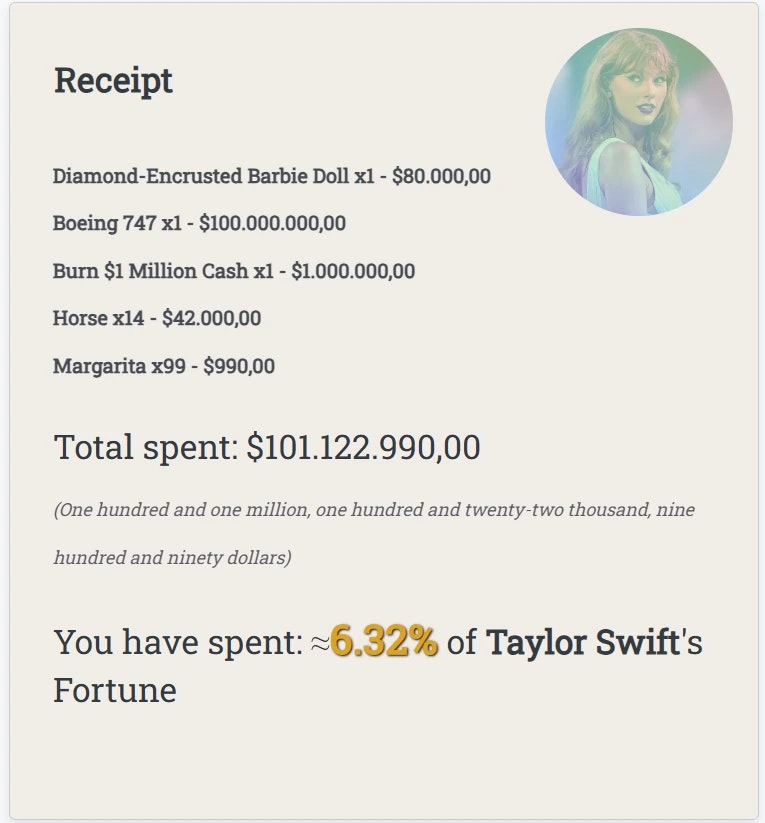Click the $100.000.000,00 price
The width and height of the screenshot is (765, 823).
click(x=273, y=224)
